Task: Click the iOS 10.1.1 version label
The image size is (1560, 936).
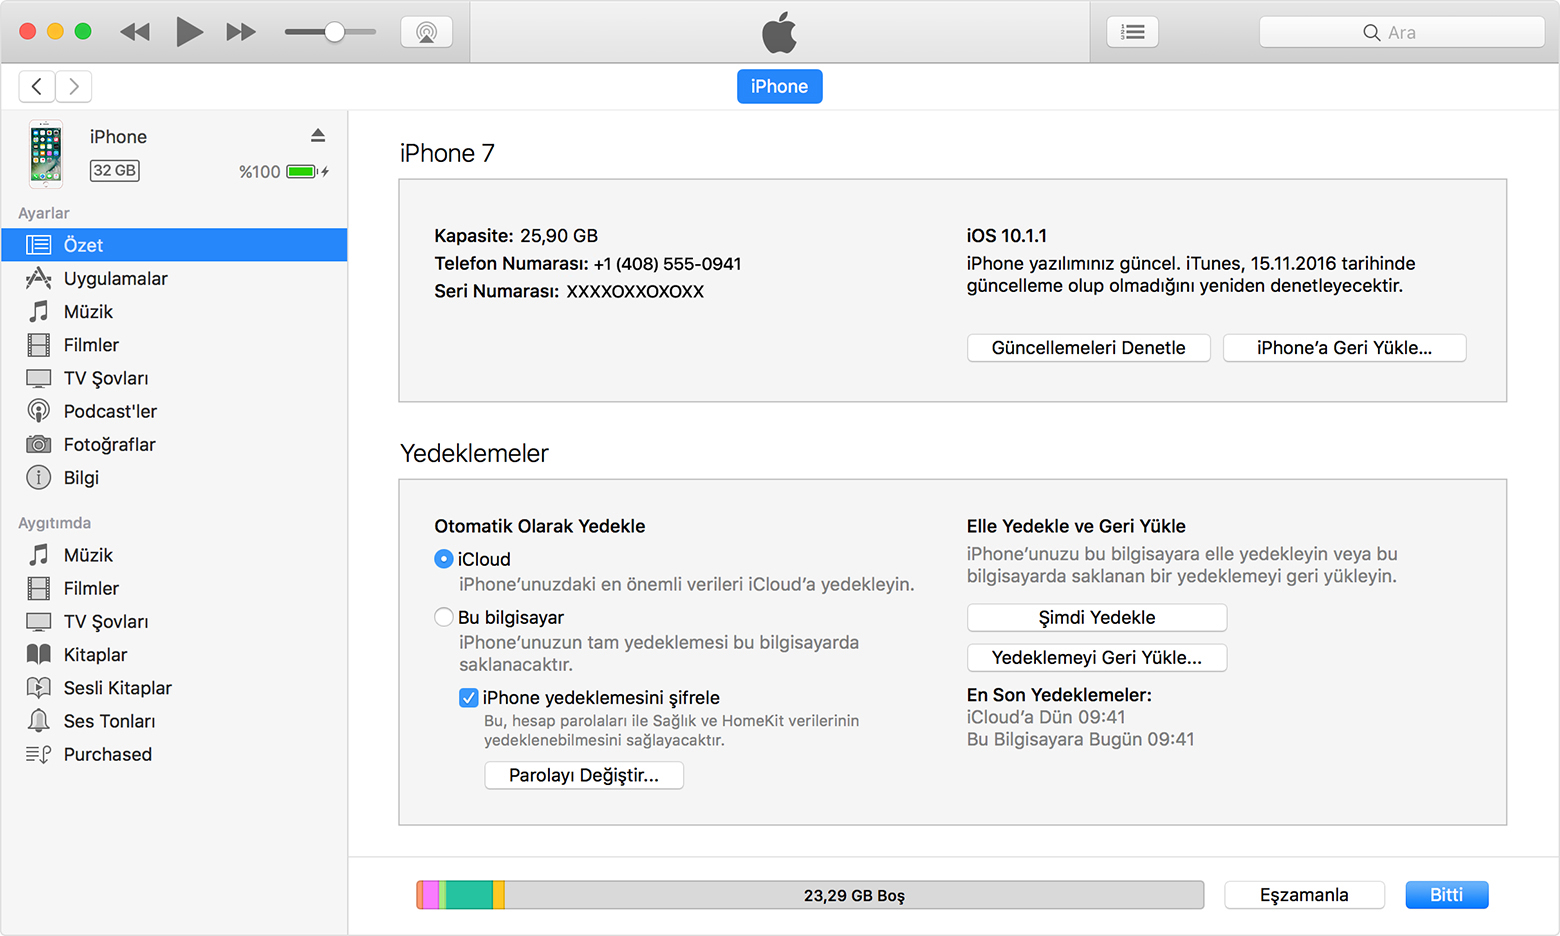Action: click(x=1007, y=236)
